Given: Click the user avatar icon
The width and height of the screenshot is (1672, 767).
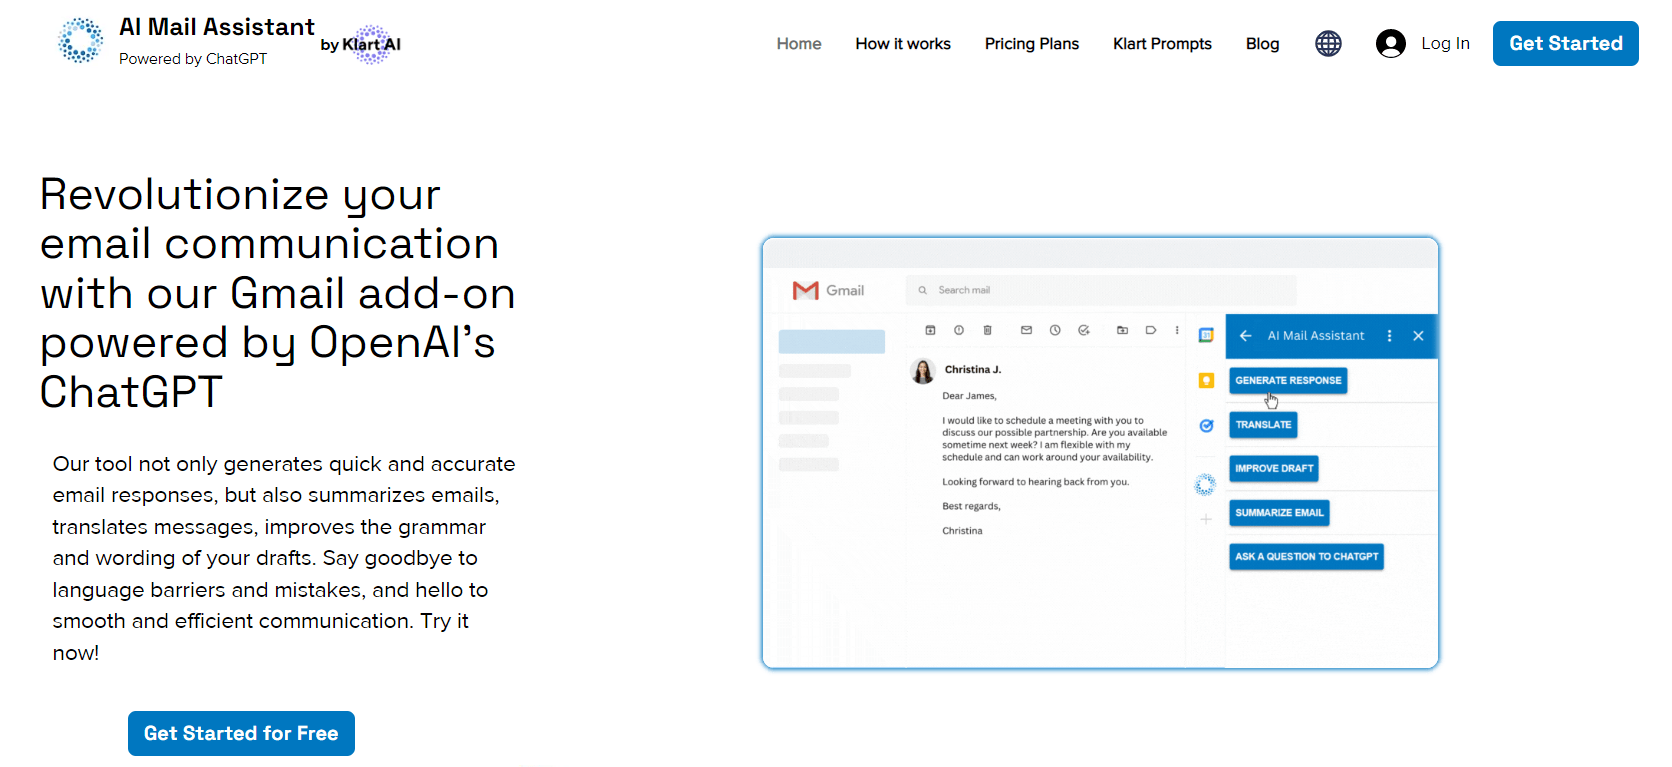Looking at the screenshot, I should (x=1390, y=43).
